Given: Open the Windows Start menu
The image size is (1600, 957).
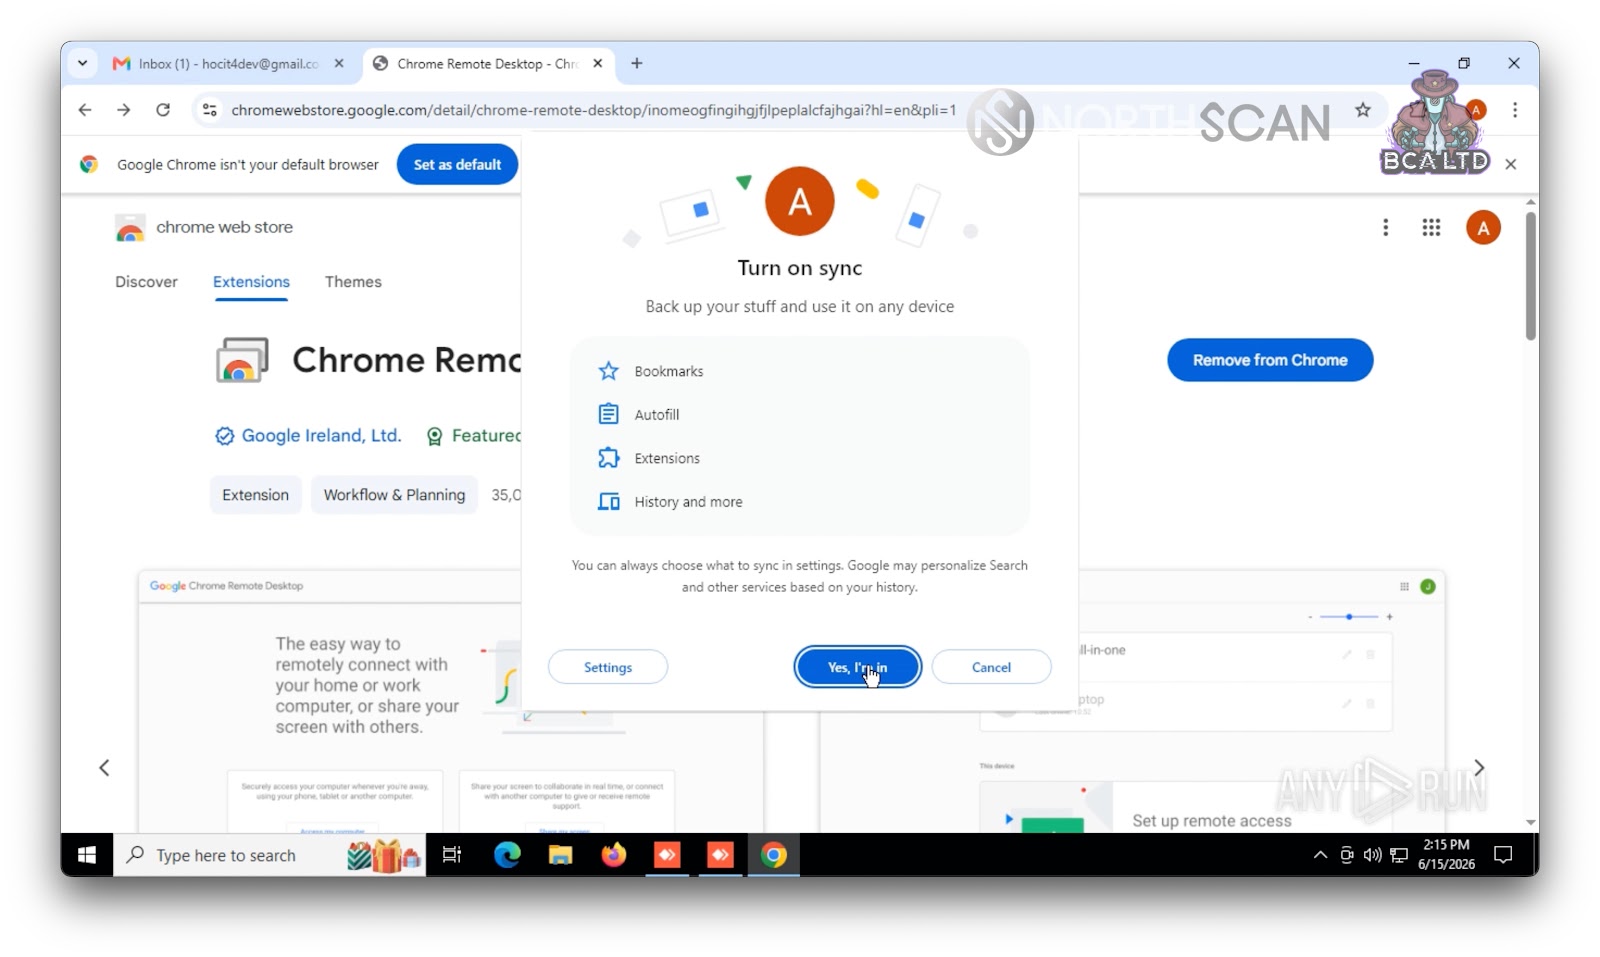Looking at the screenshot, I should coord(87,855).
